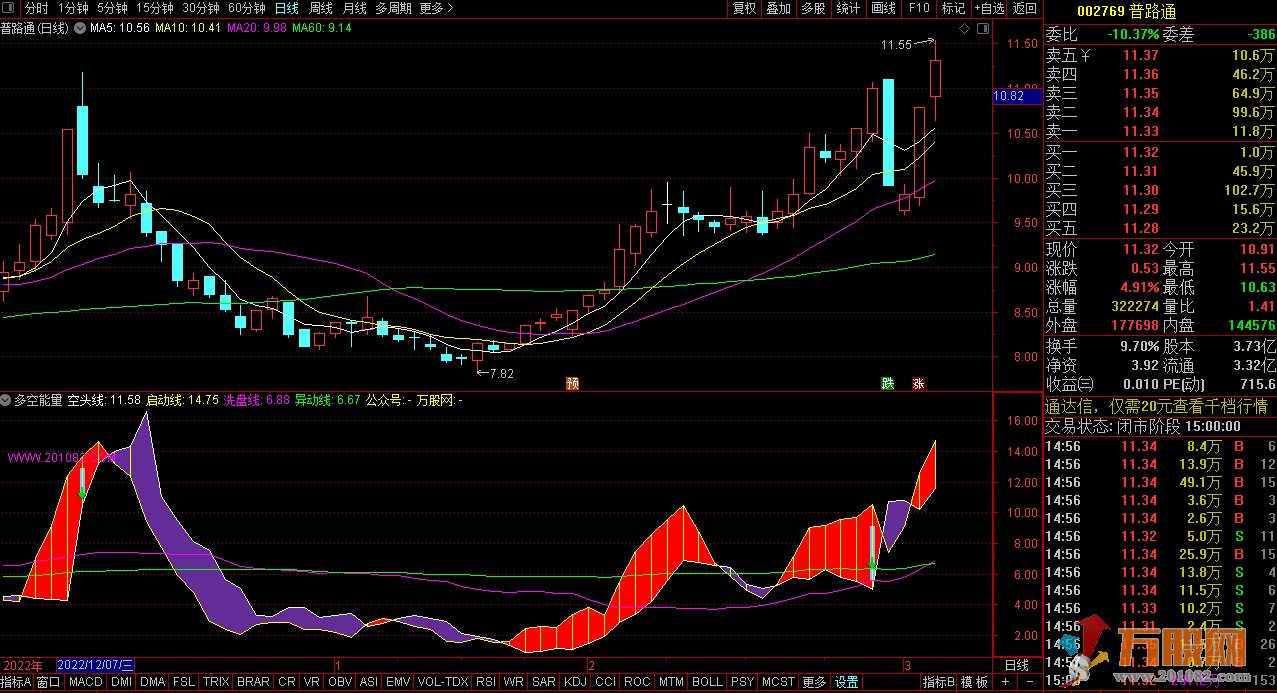The width and height of the screenshot is (1277, 693).
Task: Select the 1分钟 period tab
Action: click(73, 8)
